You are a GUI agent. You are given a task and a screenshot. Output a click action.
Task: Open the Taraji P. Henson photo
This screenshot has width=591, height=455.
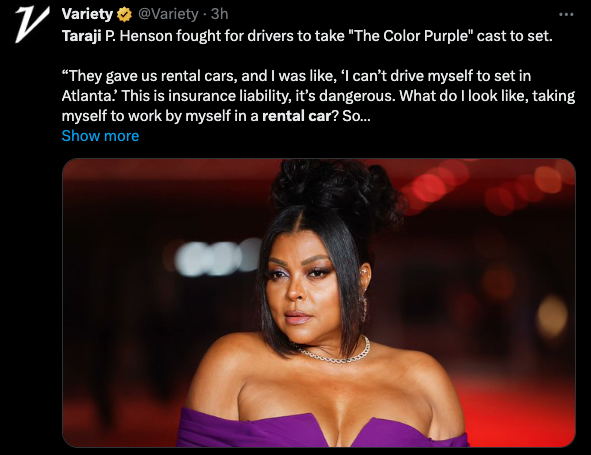[318, 303]
